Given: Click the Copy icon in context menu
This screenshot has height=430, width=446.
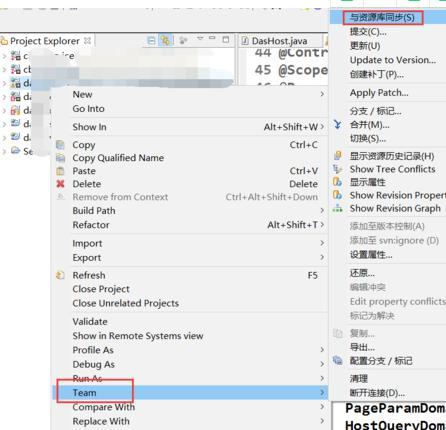Looking at the screenshot, I should tap(60, 145).
